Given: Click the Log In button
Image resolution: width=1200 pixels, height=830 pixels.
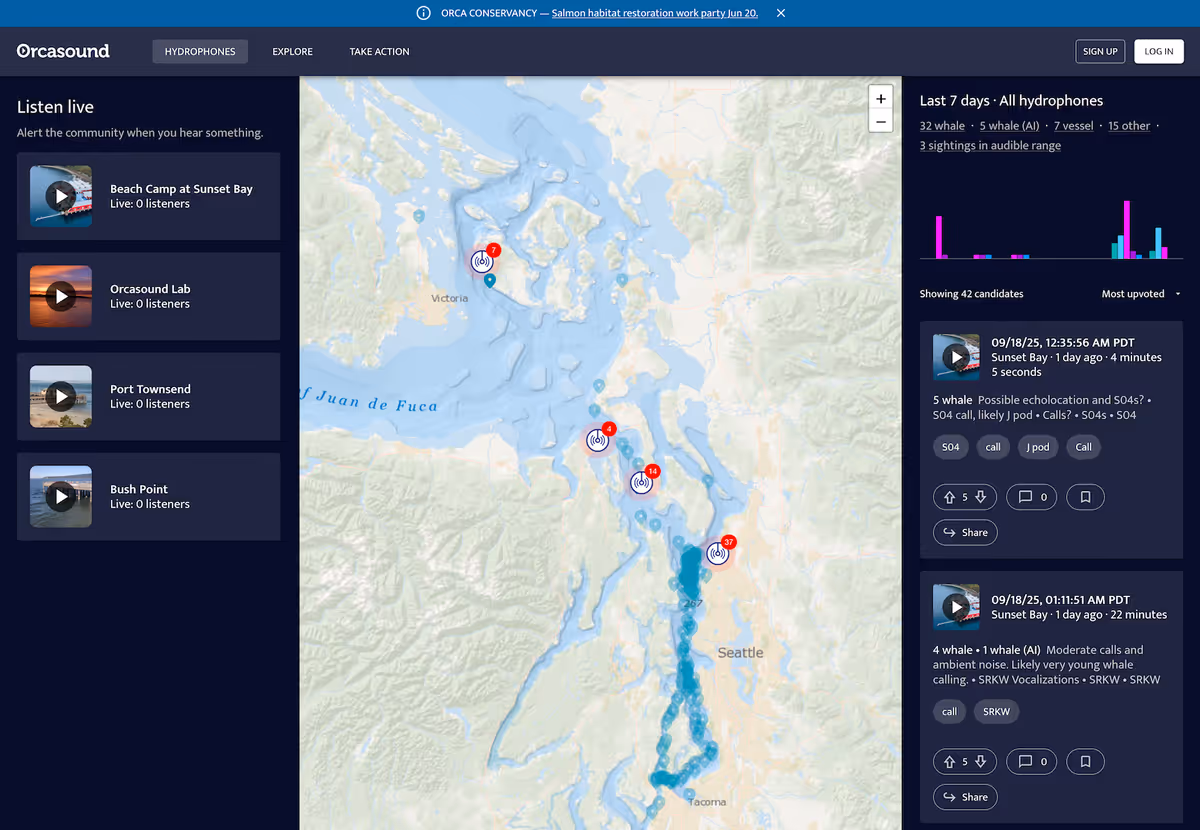Looking at the screenshot, I should pyautogui.click(x=1159, y=51).
